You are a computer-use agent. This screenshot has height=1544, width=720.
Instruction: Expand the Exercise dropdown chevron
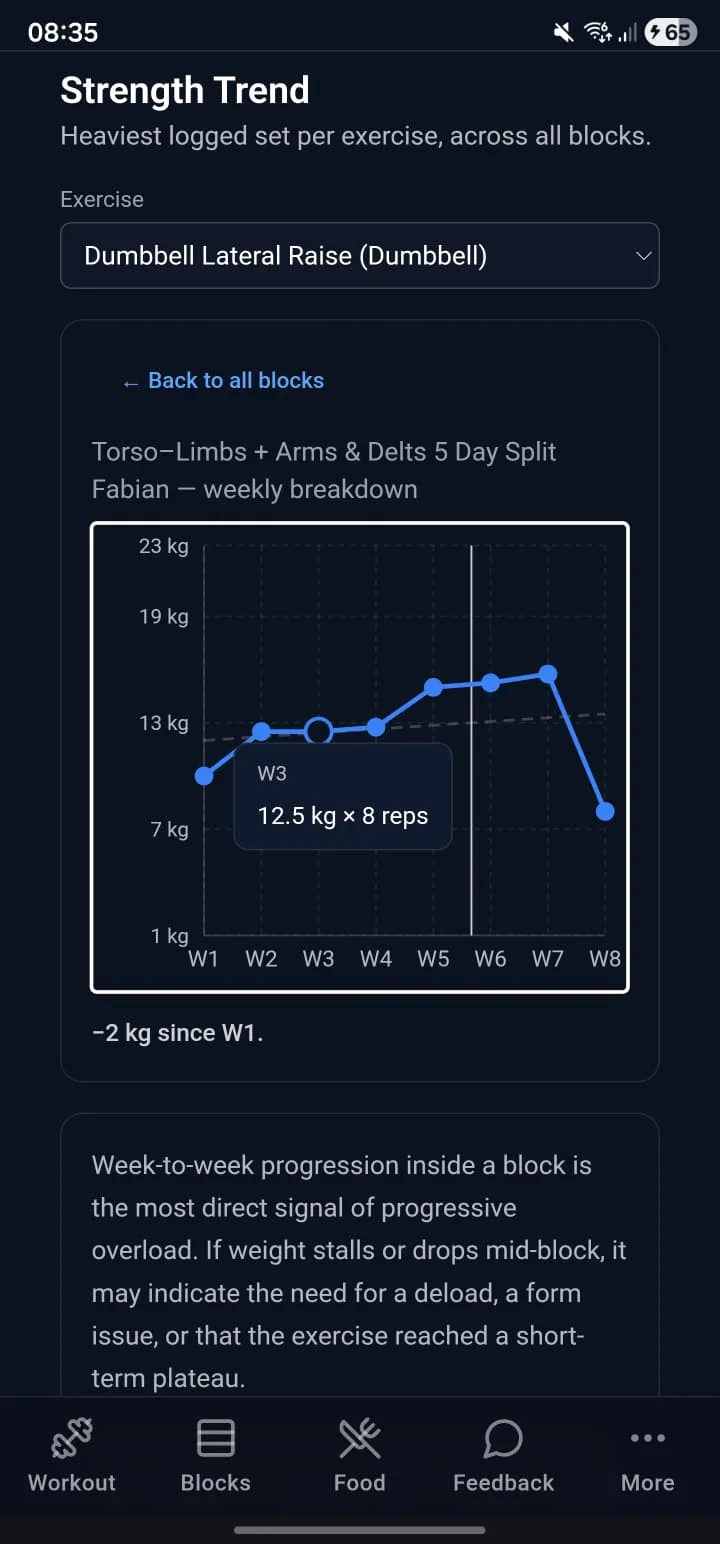(643, 256)
